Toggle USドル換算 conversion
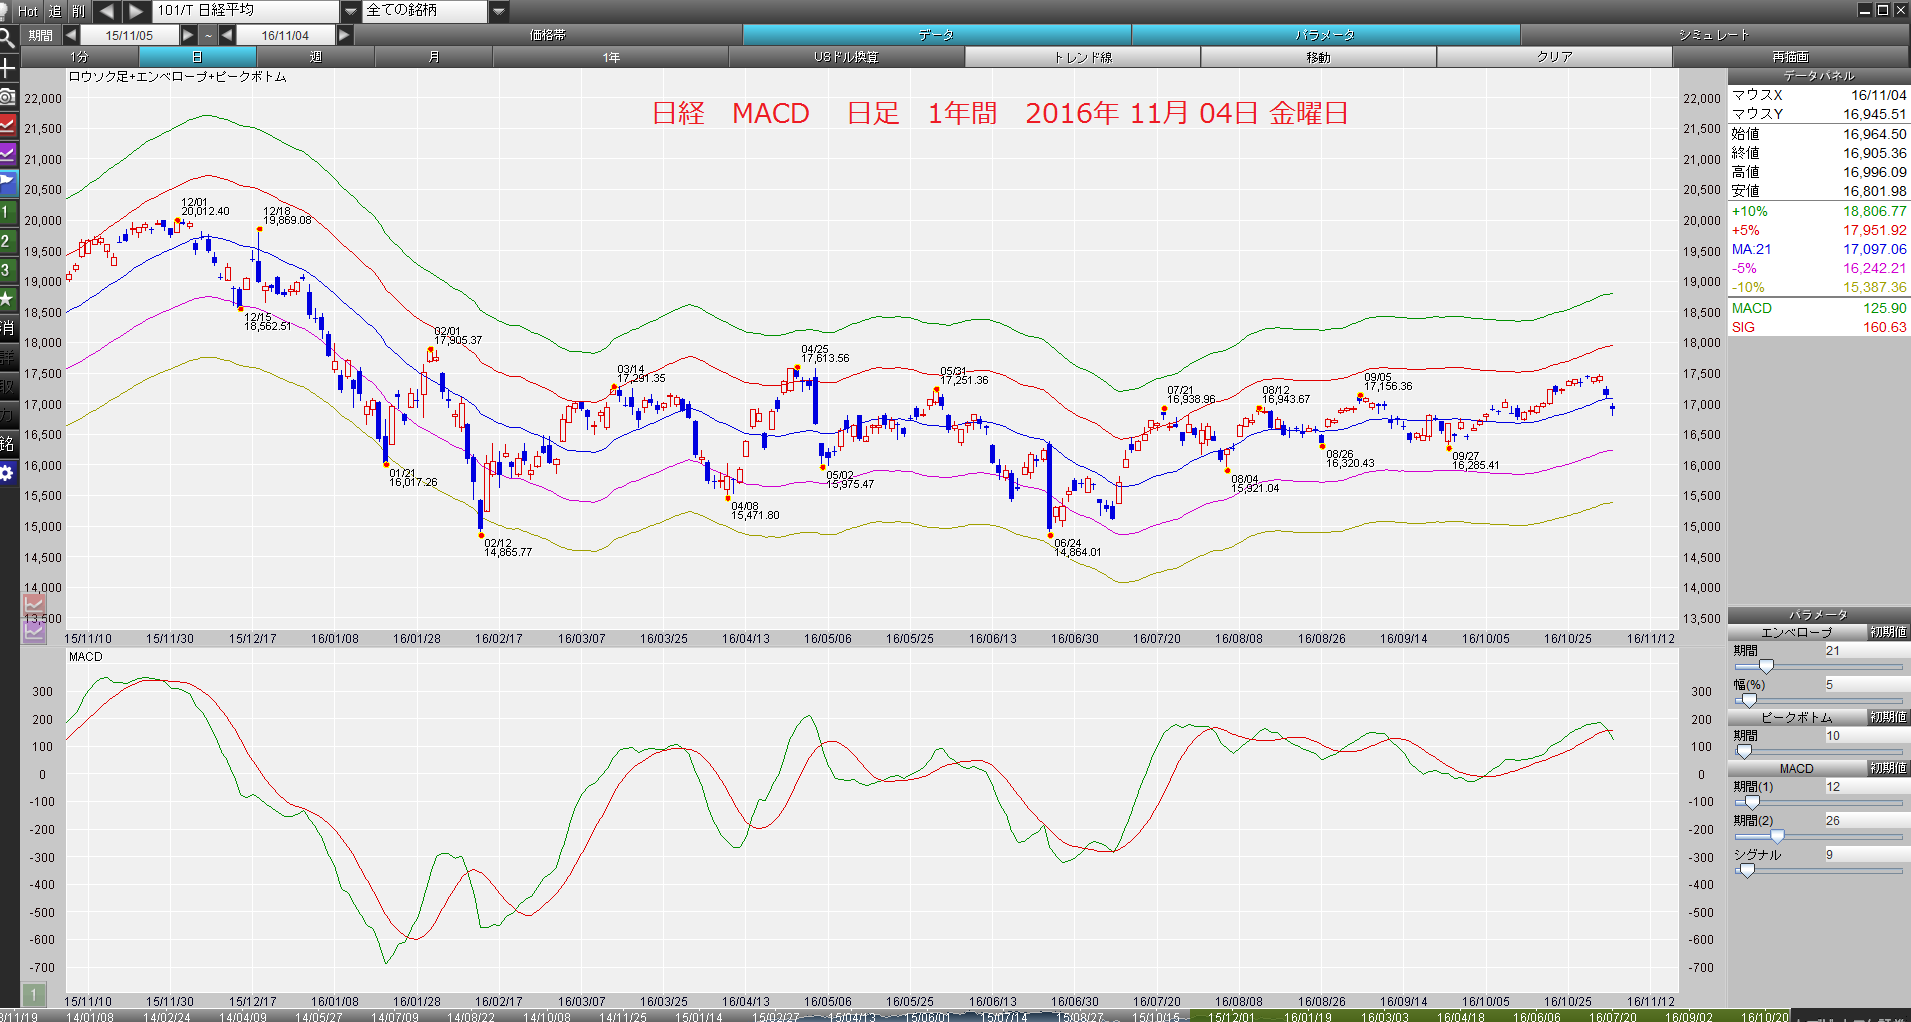This screenshot has height=1022, width=1911. pyautogui.click(x=846, y=57)
